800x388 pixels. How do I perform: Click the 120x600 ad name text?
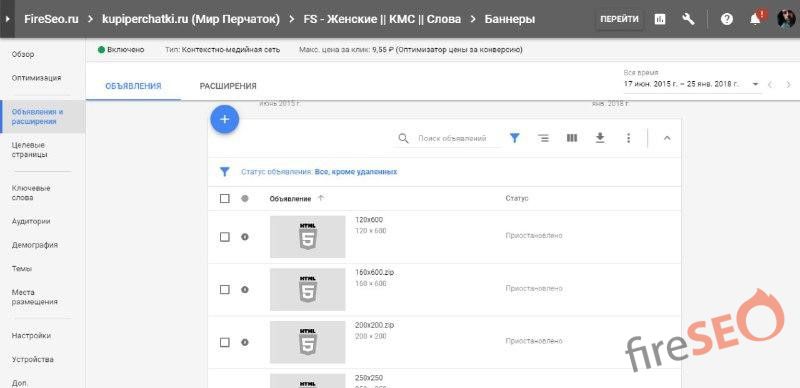click(x=369, y=220)
